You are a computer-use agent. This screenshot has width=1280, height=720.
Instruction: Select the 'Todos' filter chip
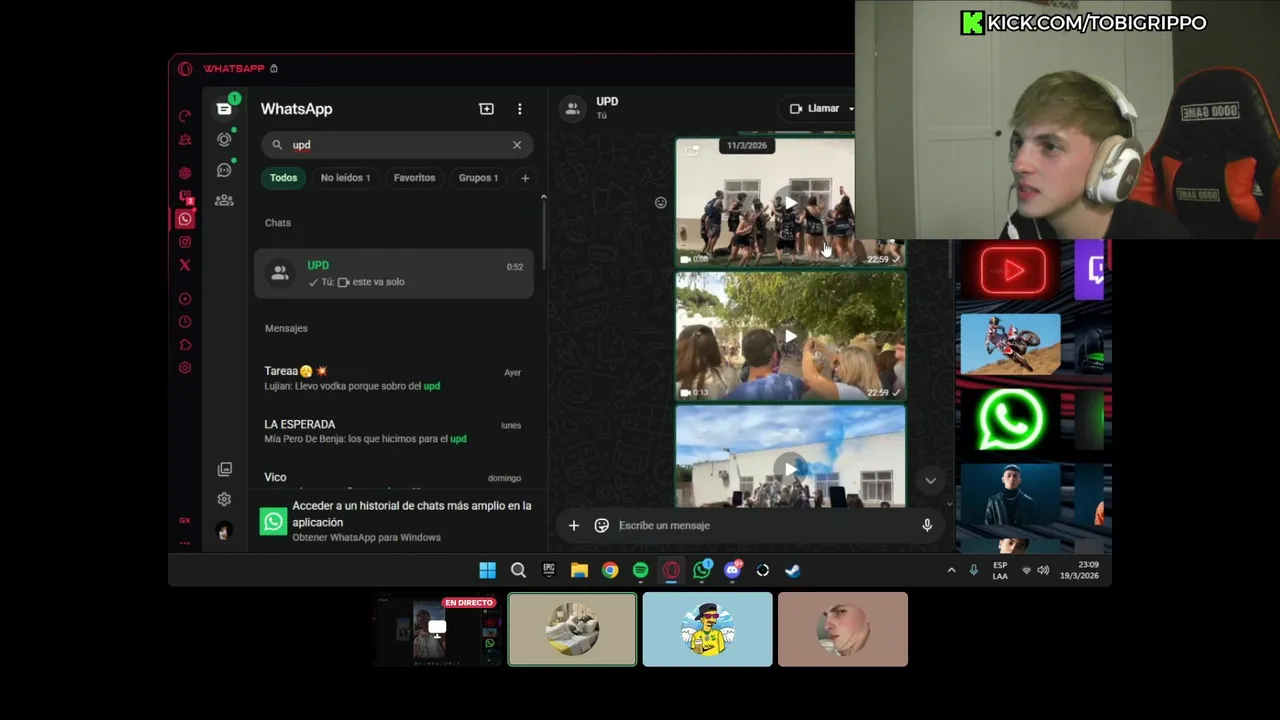click(x=283, y=178)
